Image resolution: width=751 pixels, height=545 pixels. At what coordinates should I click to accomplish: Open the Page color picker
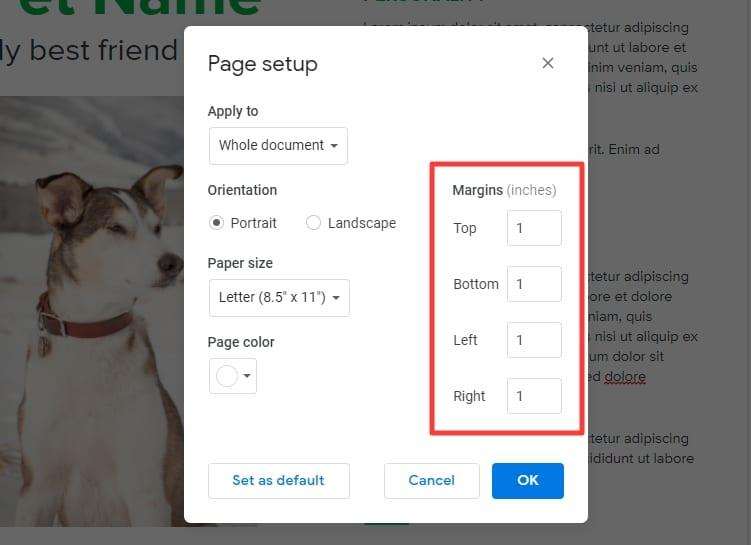click(233, 376)
